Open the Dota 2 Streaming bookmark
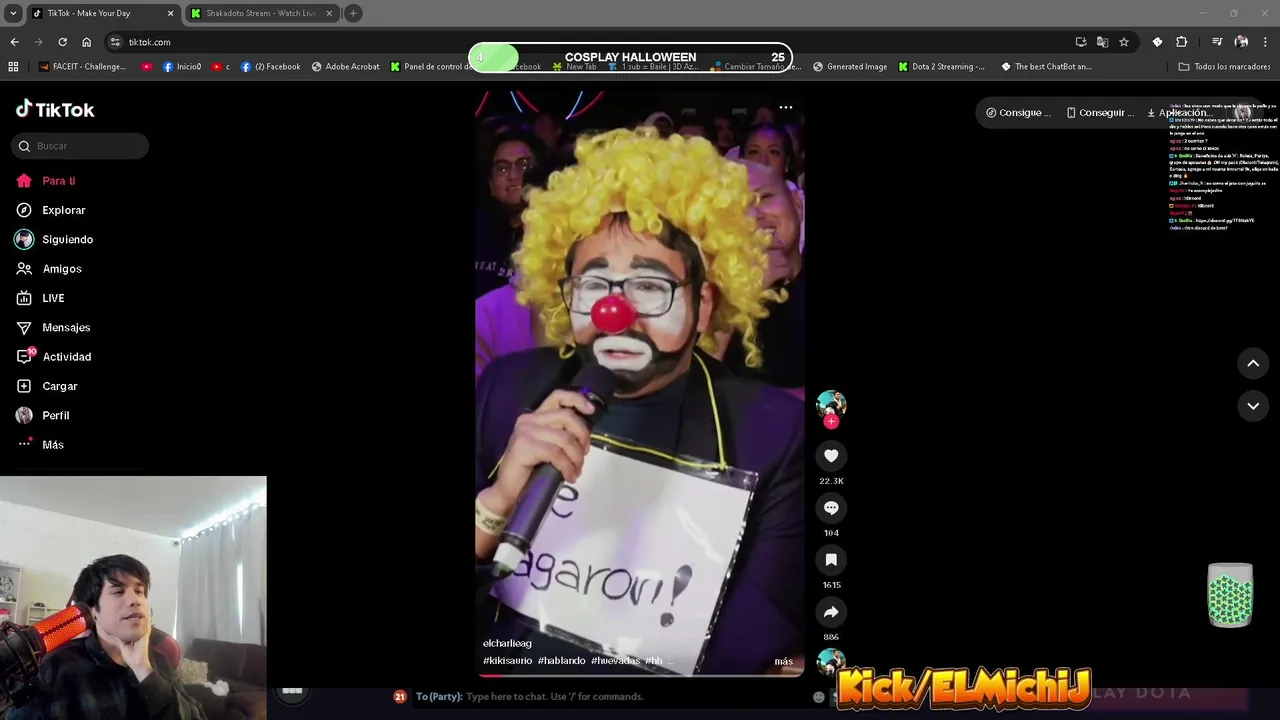The width and height of the screenshot is (1280, 720). 942,67
